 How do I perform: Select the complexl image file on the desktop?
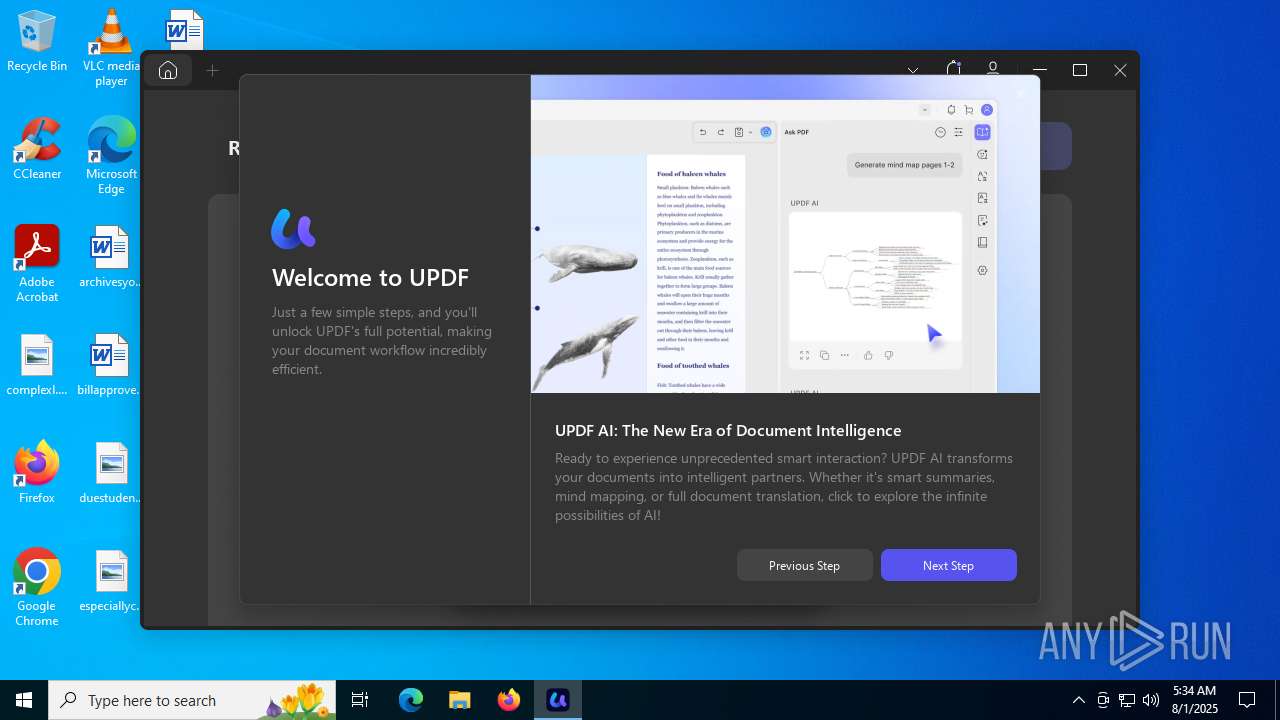pyautogui.click(x=37, y=365)
